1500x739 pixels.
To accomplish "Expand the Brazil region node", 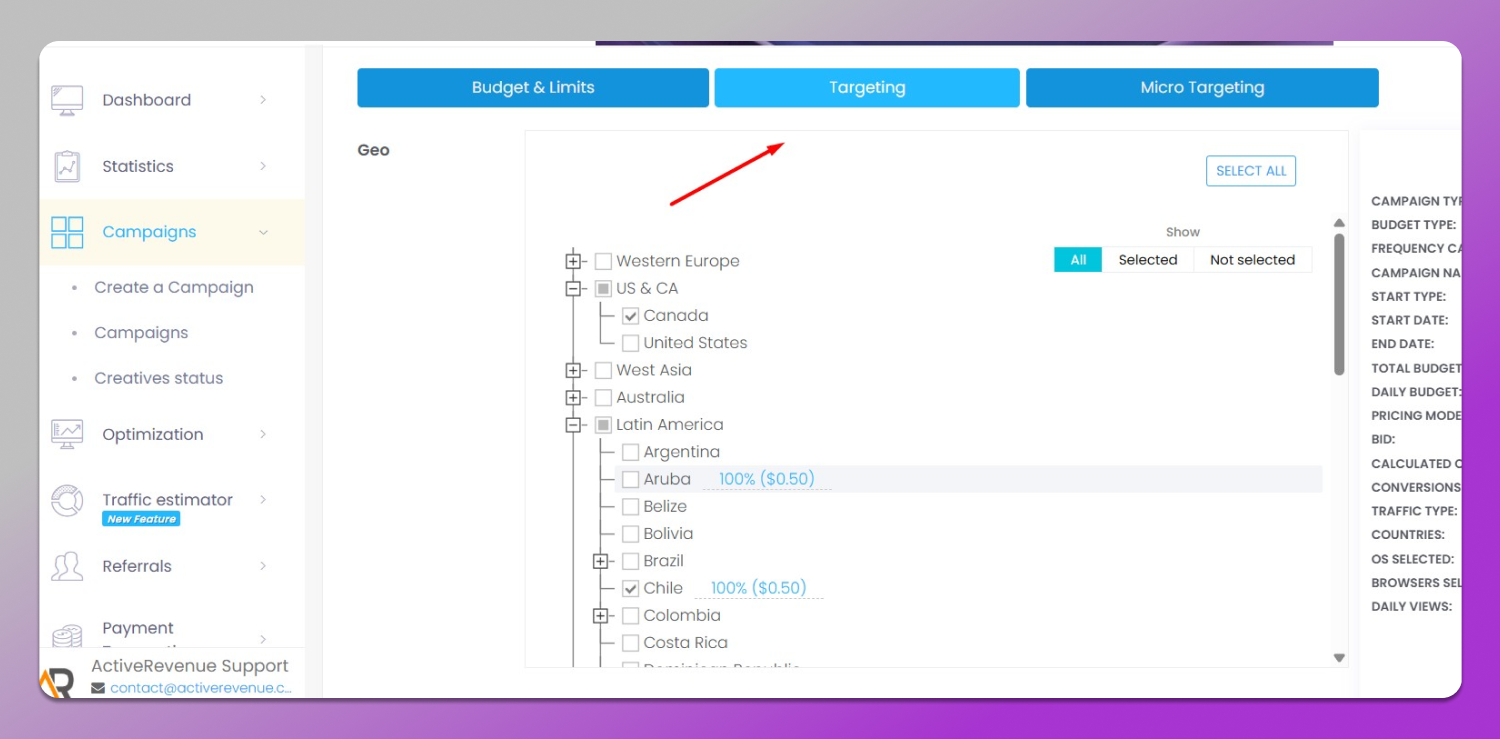I will pyautogui.click(x=601, y=561).
